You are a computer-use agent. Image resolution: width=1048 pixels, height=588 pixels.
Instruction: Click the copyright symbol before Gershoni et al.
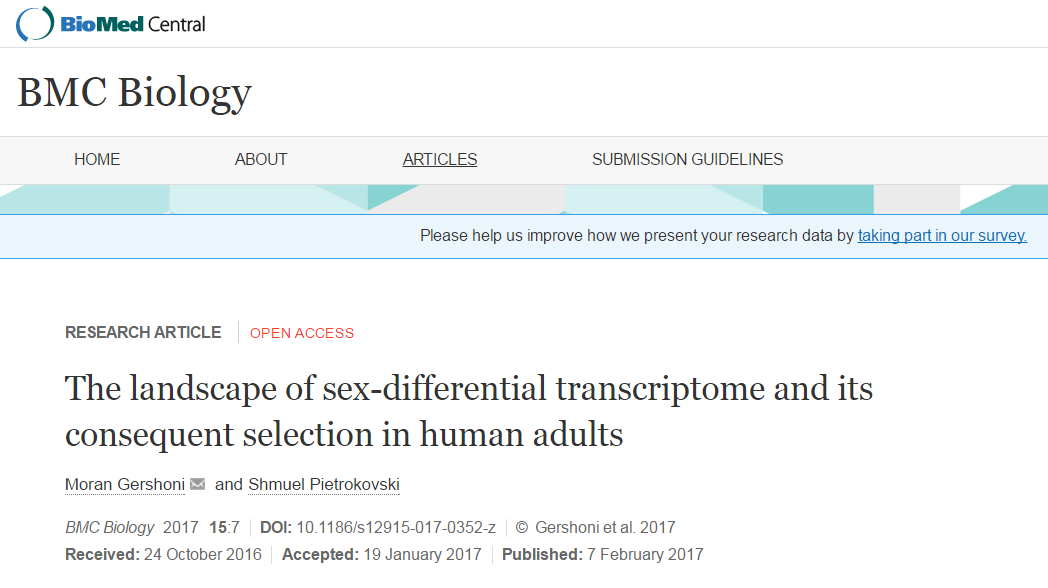522,528
